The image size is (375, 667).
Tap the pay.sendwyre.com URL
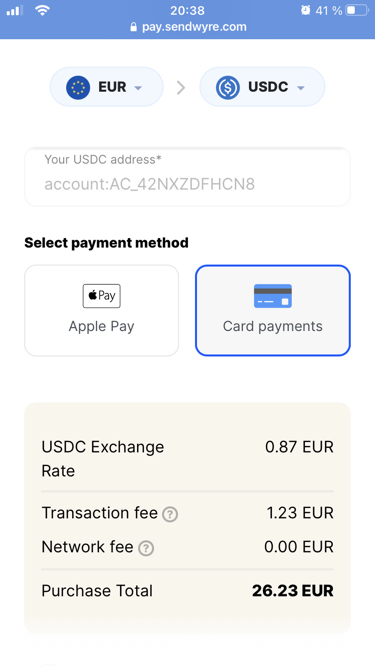click(194, 27)
